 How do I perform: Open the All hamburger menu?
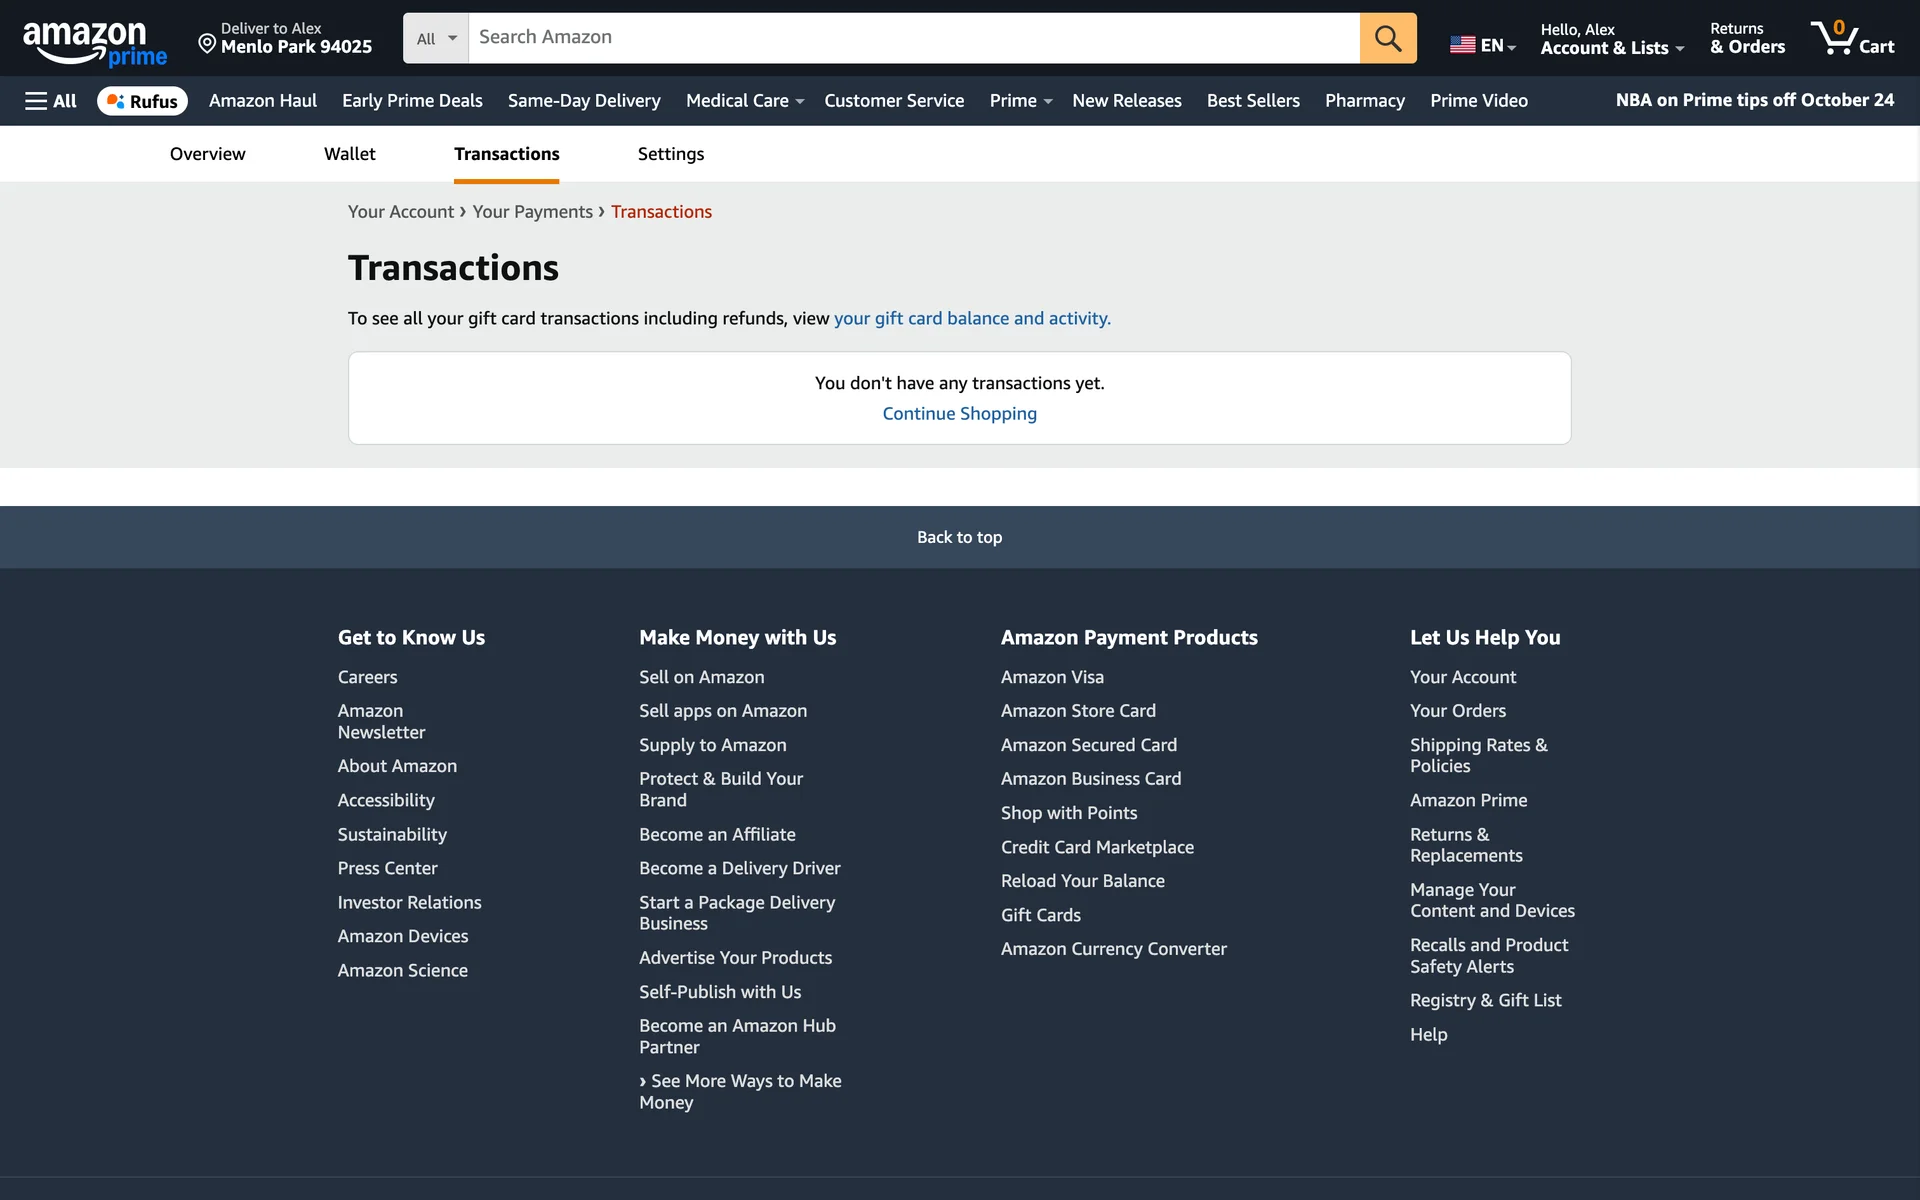tap(51, 101)
